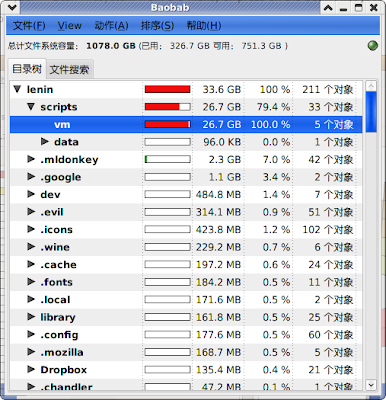Switch to the 目录树 tab
Image resolution: width=386 pixels, height=400 pixels.
27,69
